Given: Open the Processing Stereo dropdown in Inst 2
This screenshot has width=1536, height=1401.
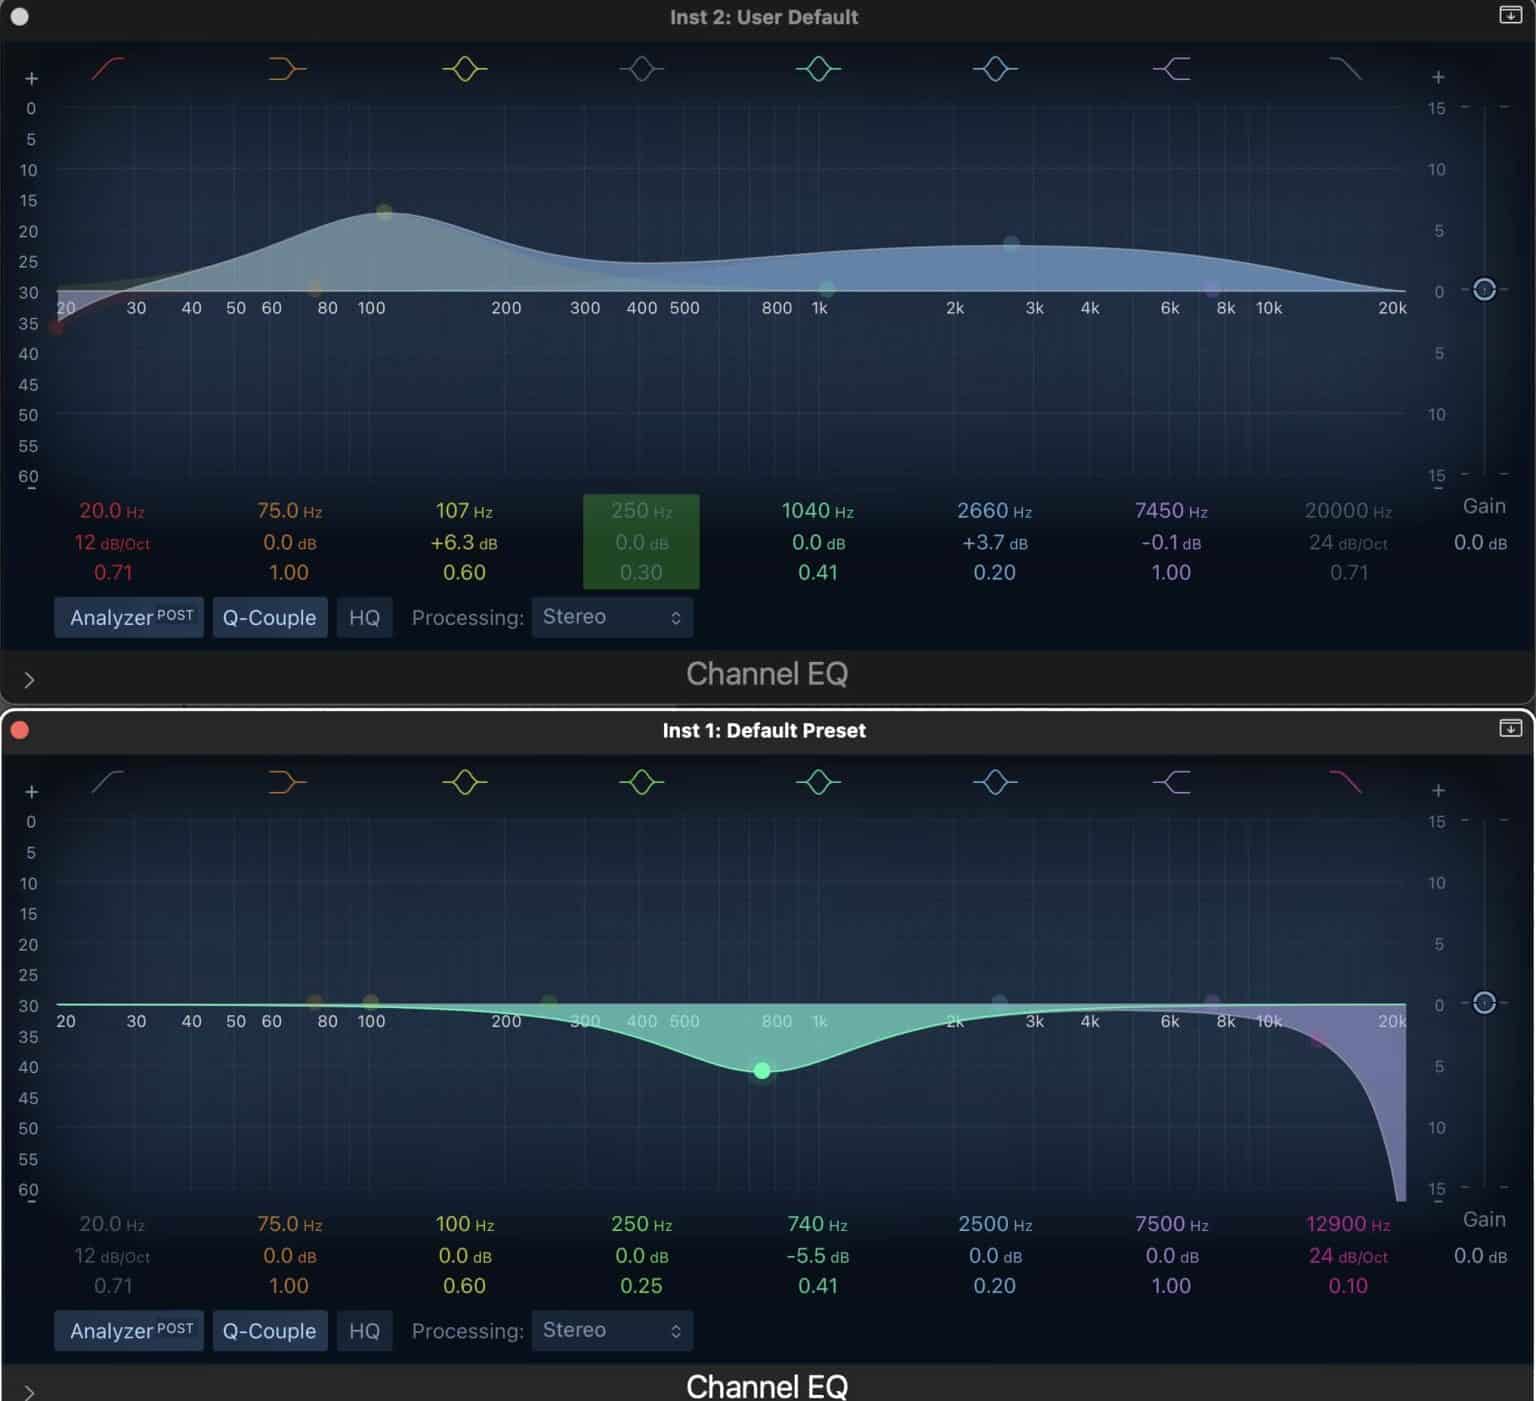Looking at the screenshot, I should [611, 617].
